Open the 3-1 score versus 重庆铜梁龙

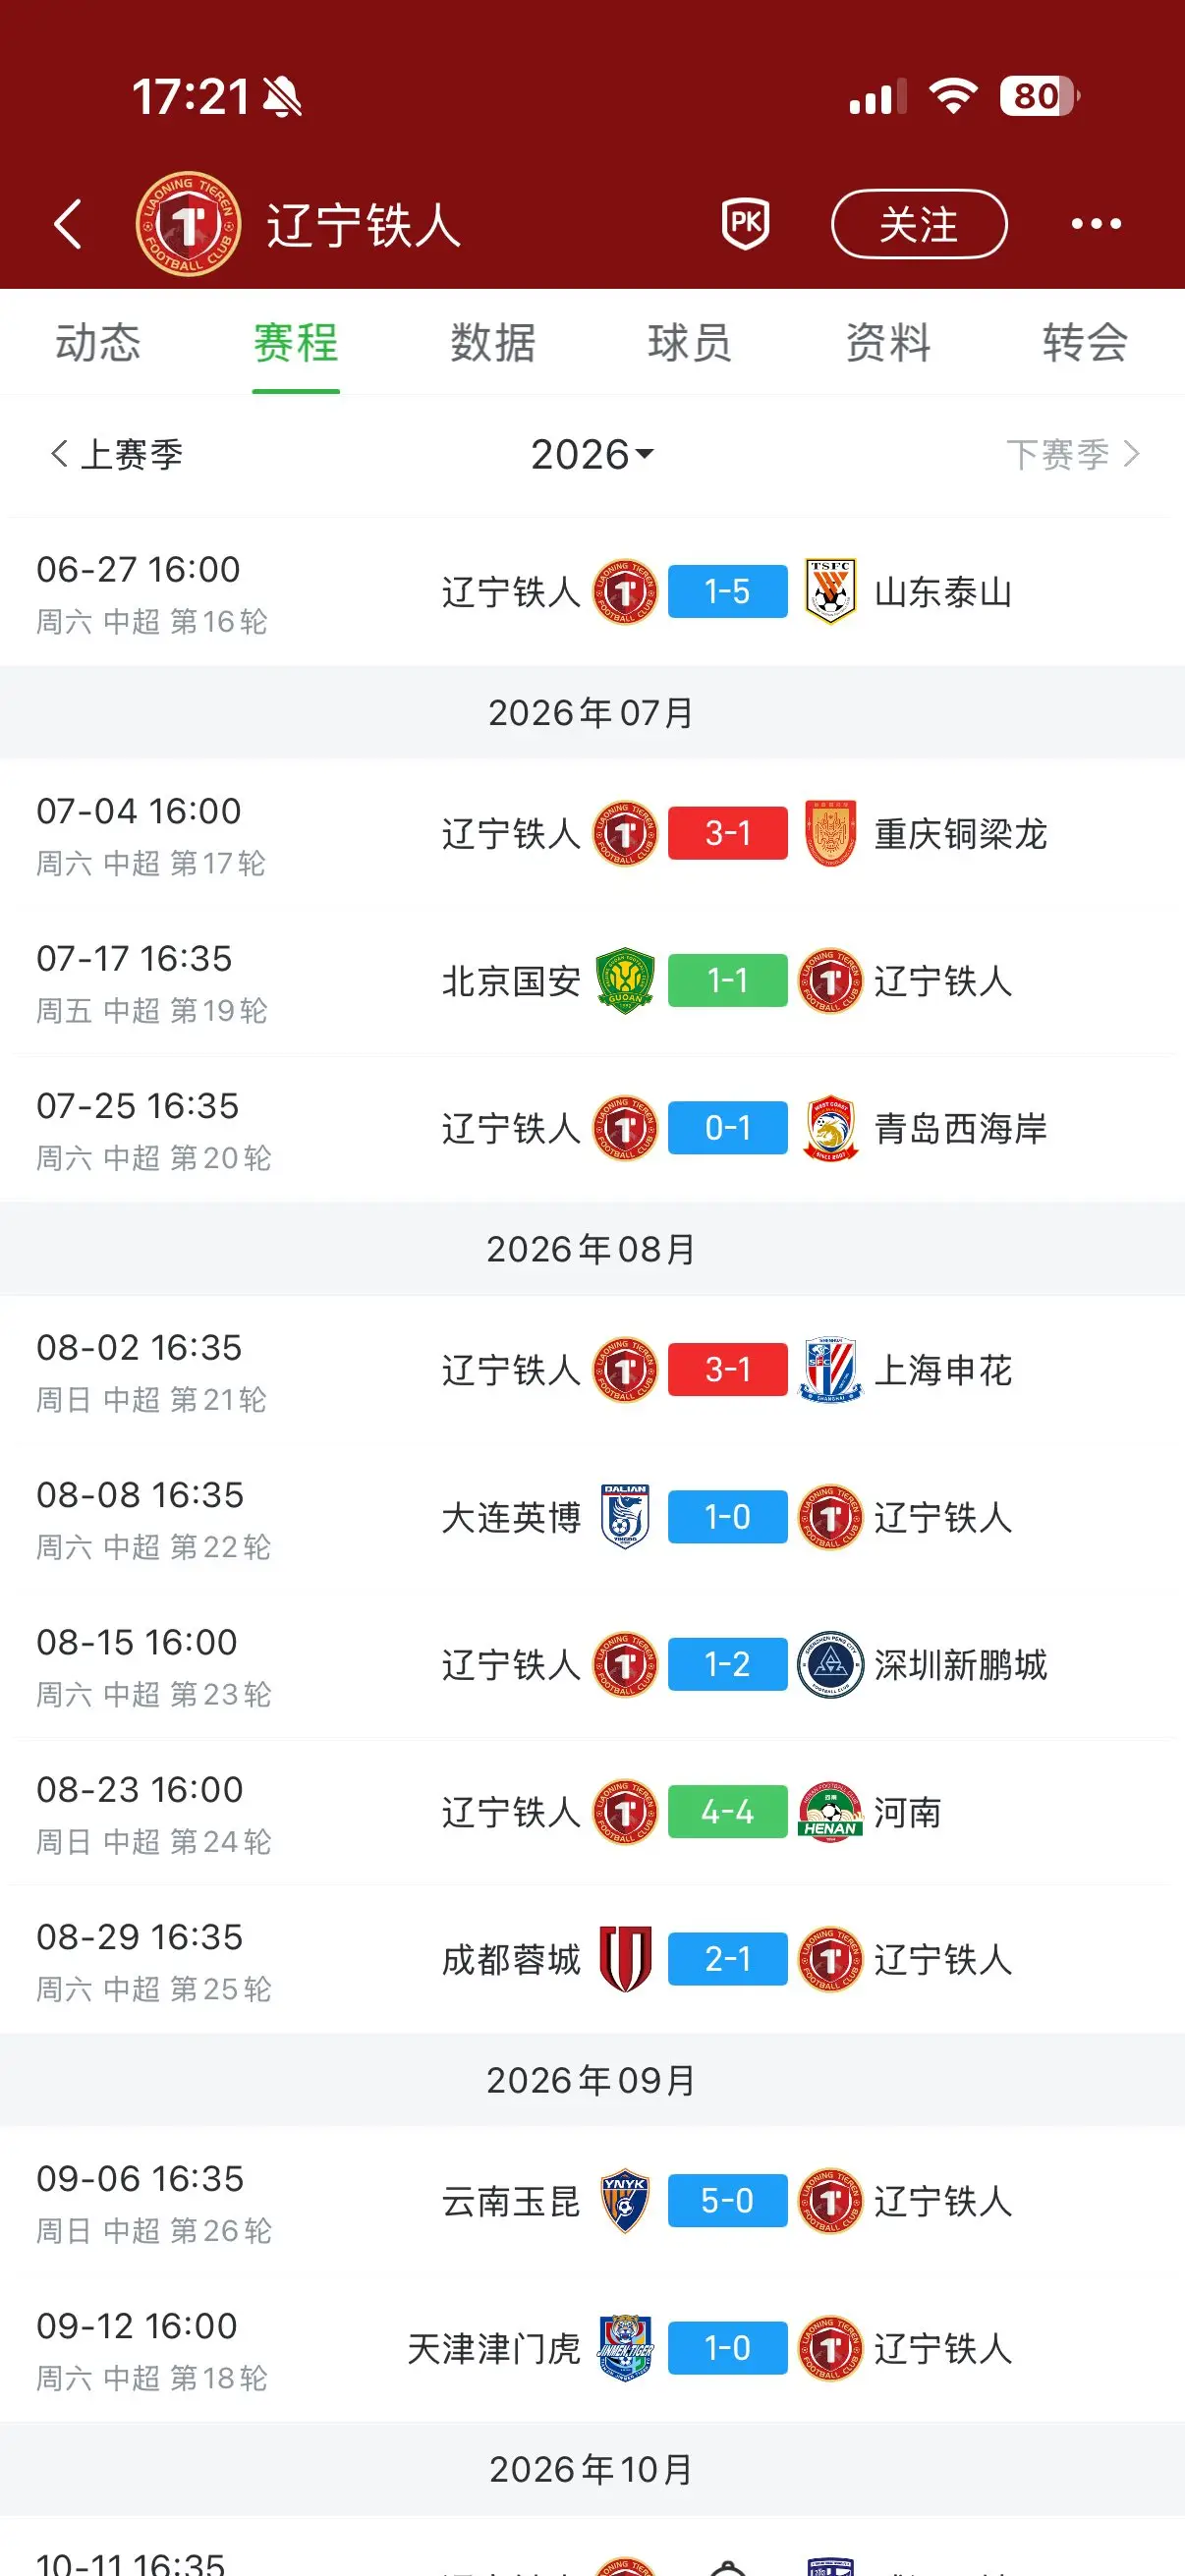pyautogui.click(x=727, y=832)
